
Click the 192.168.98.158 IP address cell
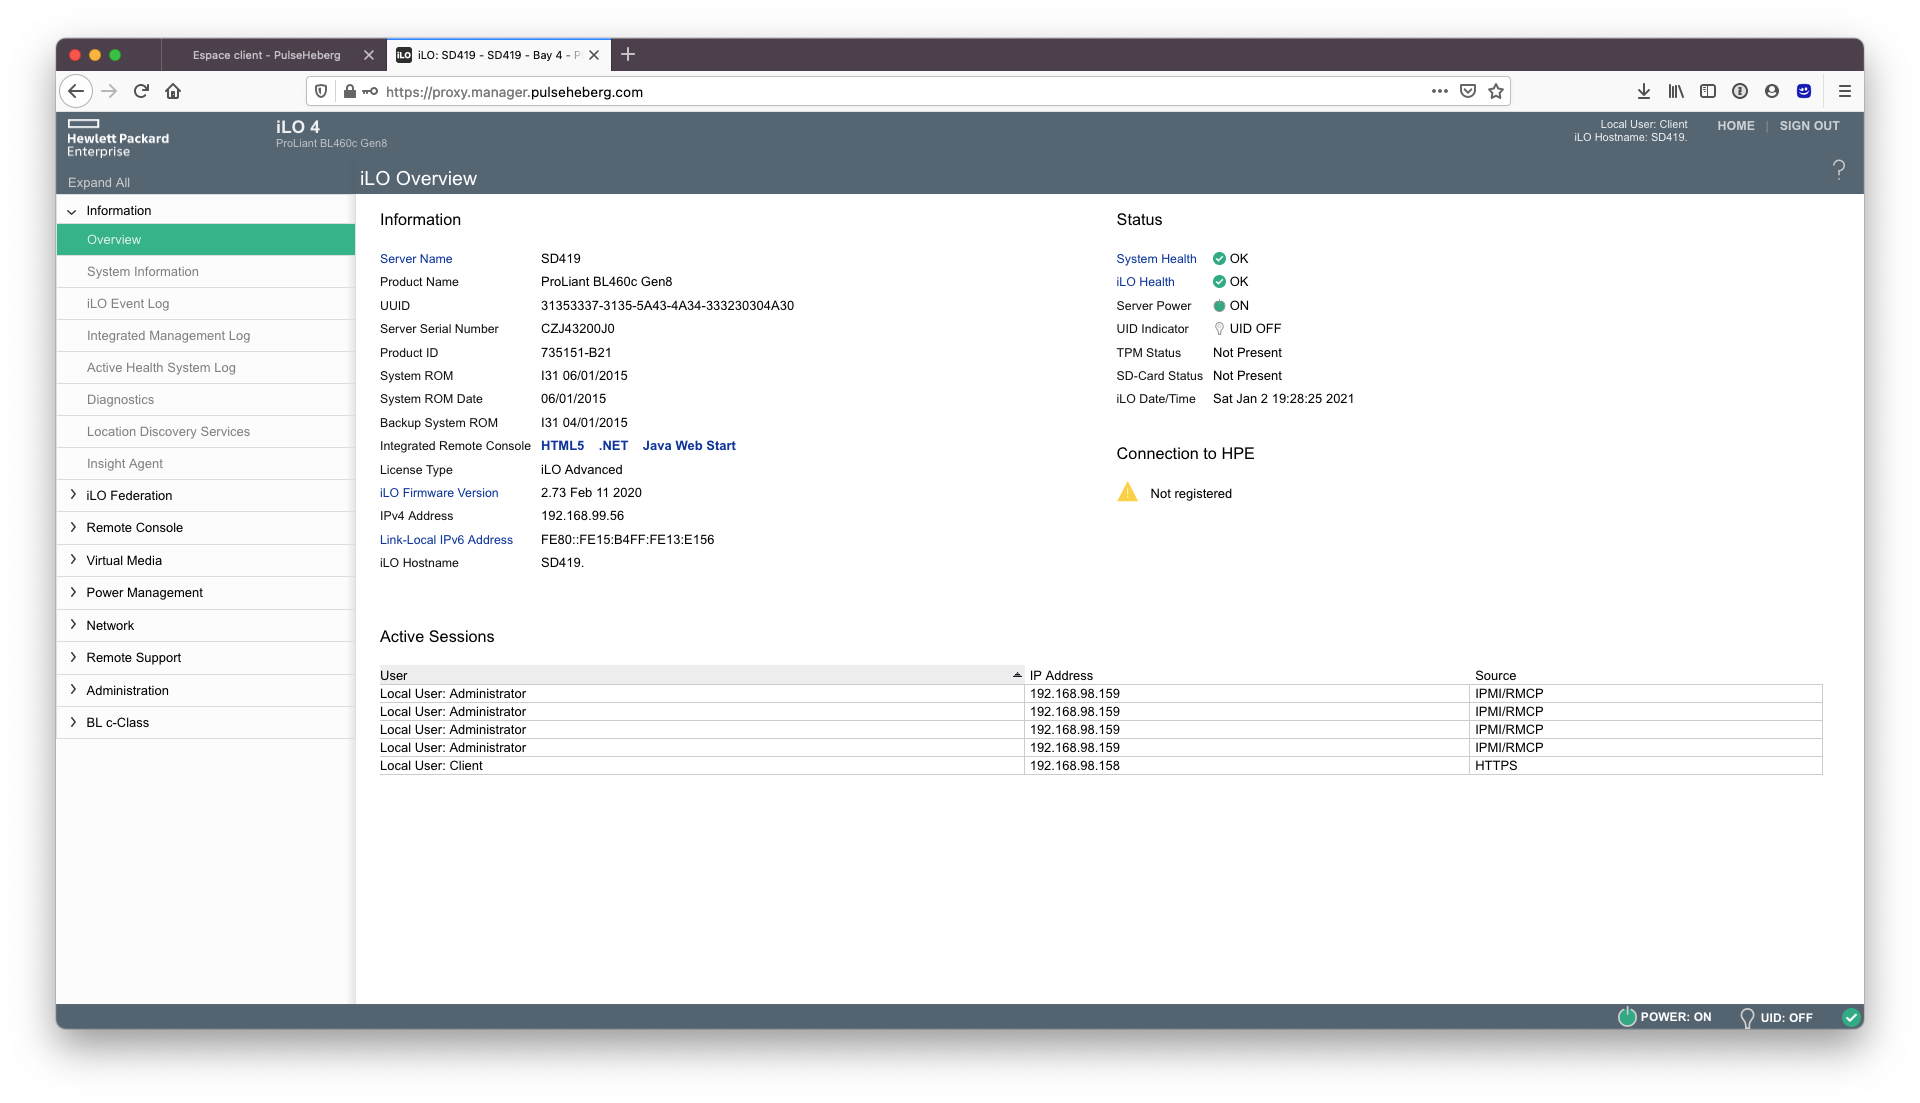coord(1246,766)
